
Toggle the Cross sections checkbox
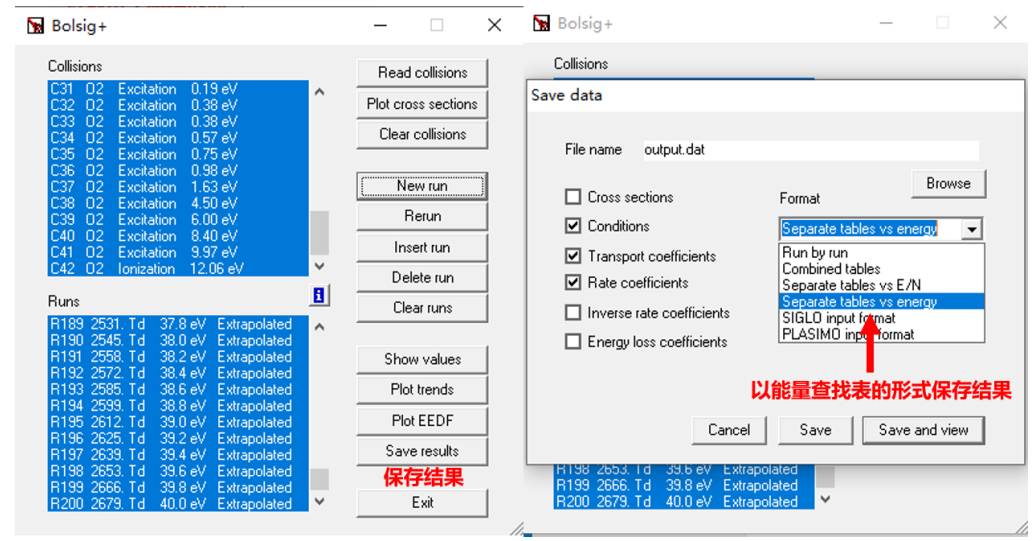[x=573, y=197]
